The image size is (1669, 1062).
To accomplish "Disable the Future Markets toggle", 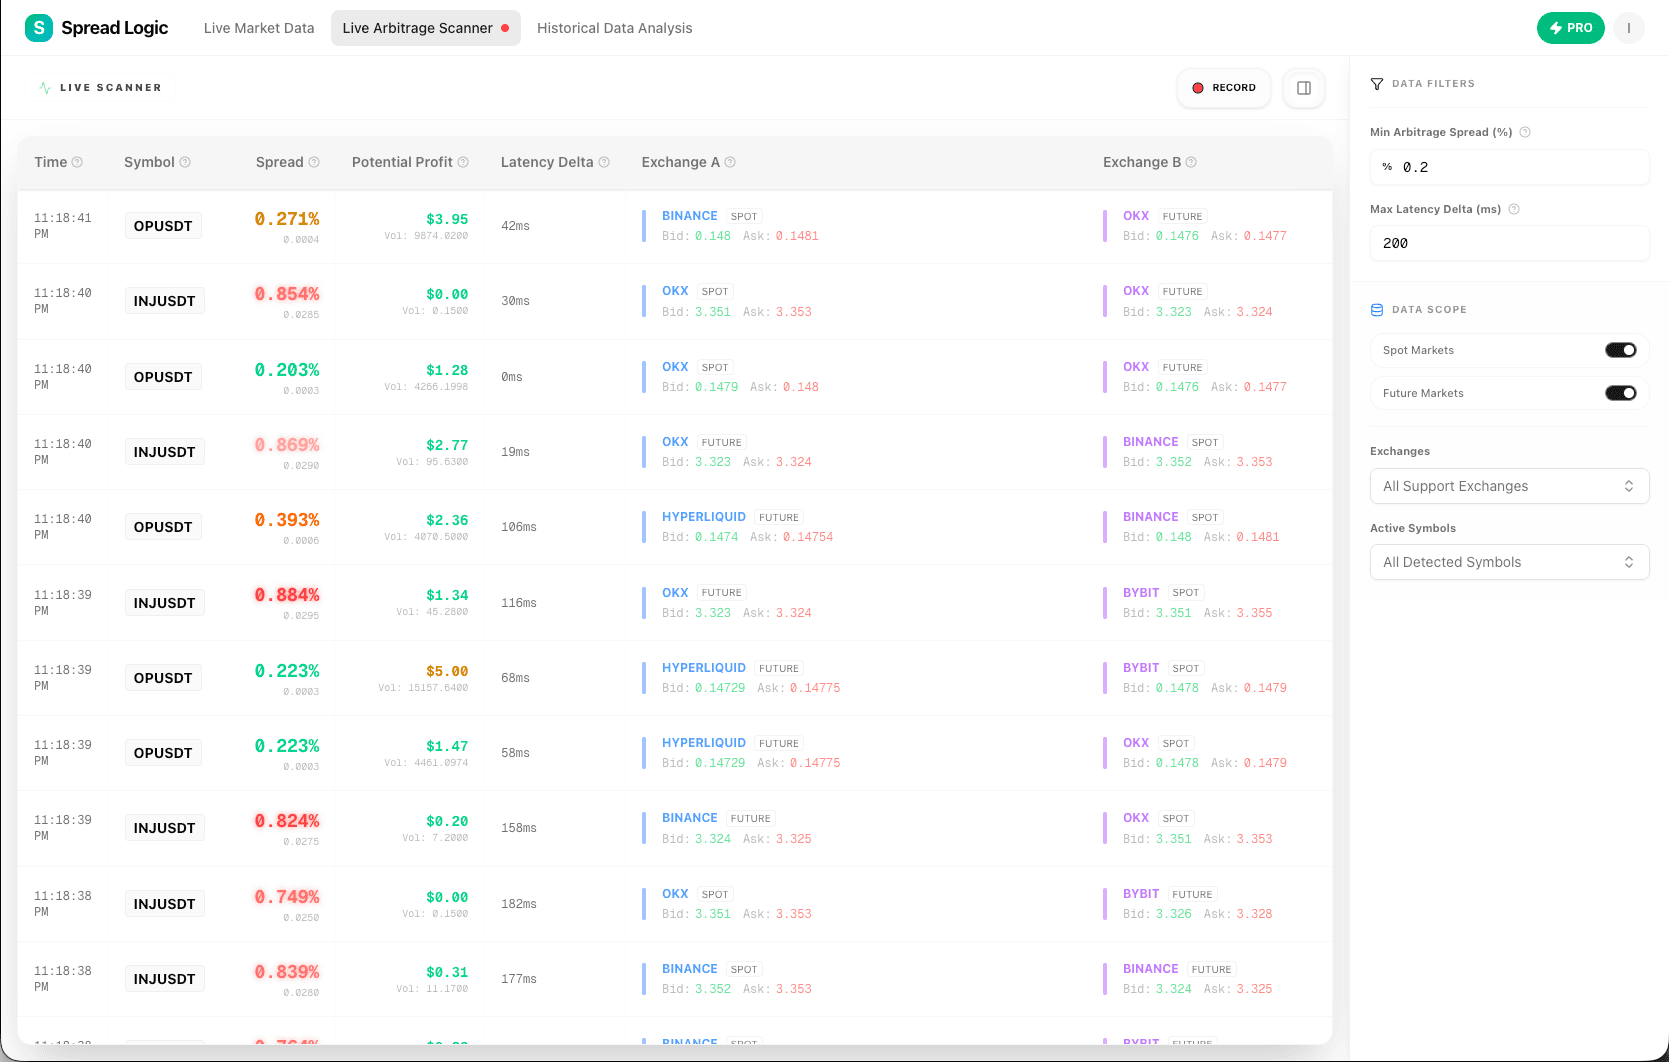I will click(x=1620, y=392).
